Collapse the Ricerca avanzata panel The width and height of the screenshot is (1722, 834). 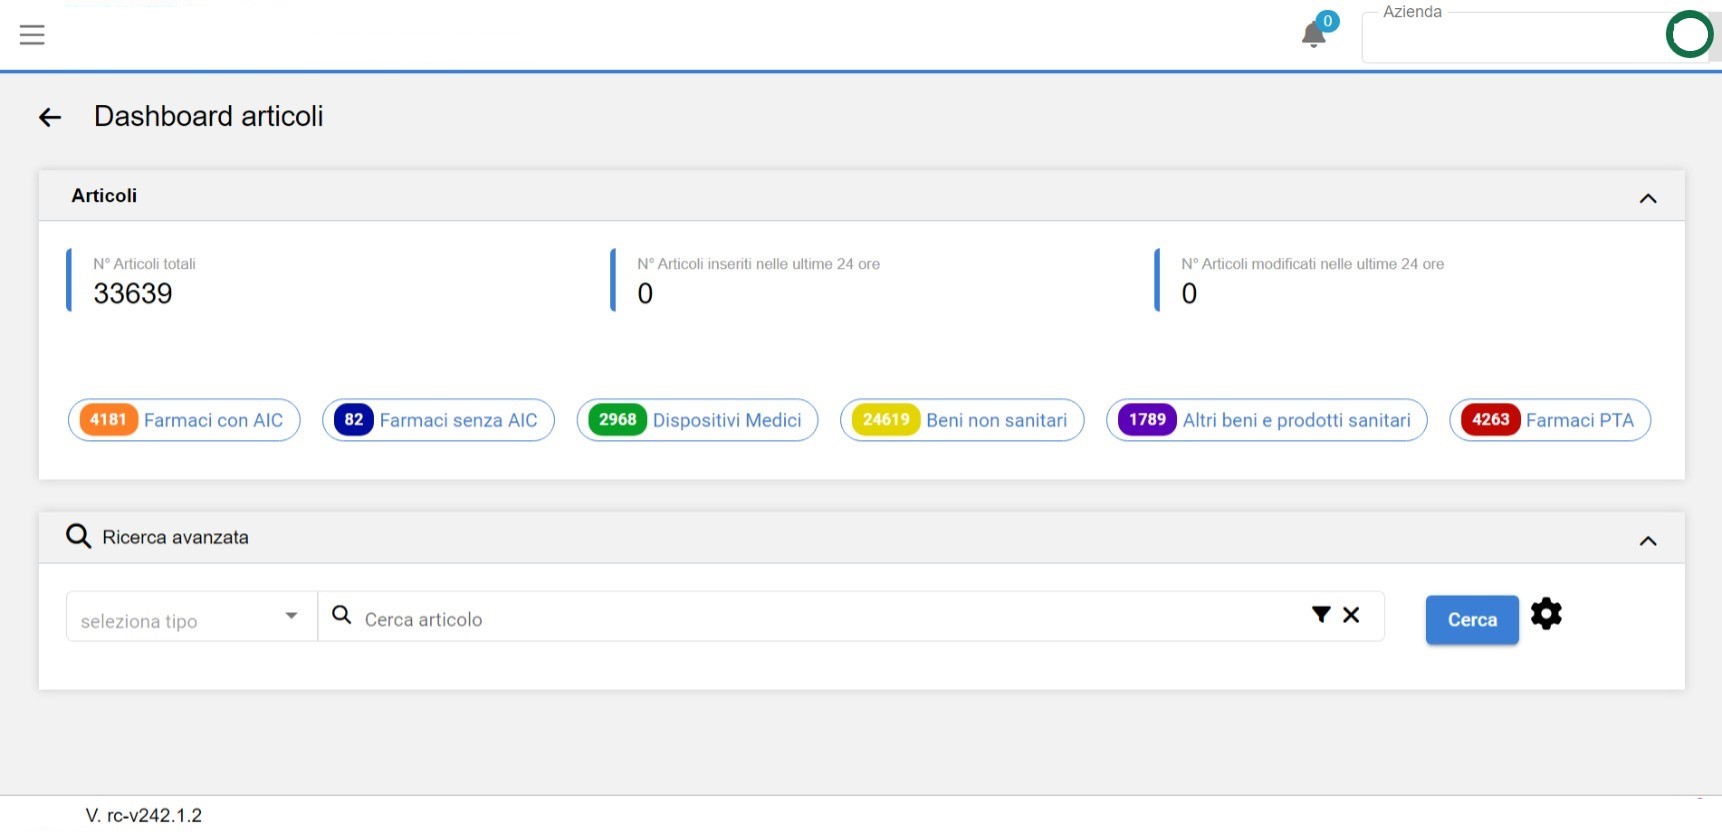click(x=1648, y=541)
